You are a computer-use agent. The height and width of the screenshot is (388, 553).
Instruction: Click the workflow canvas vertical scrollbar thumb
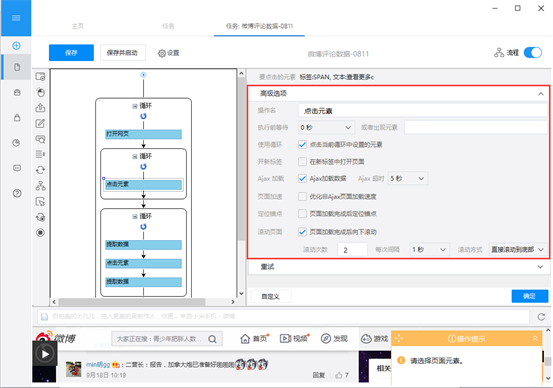[x=241, y=159]
